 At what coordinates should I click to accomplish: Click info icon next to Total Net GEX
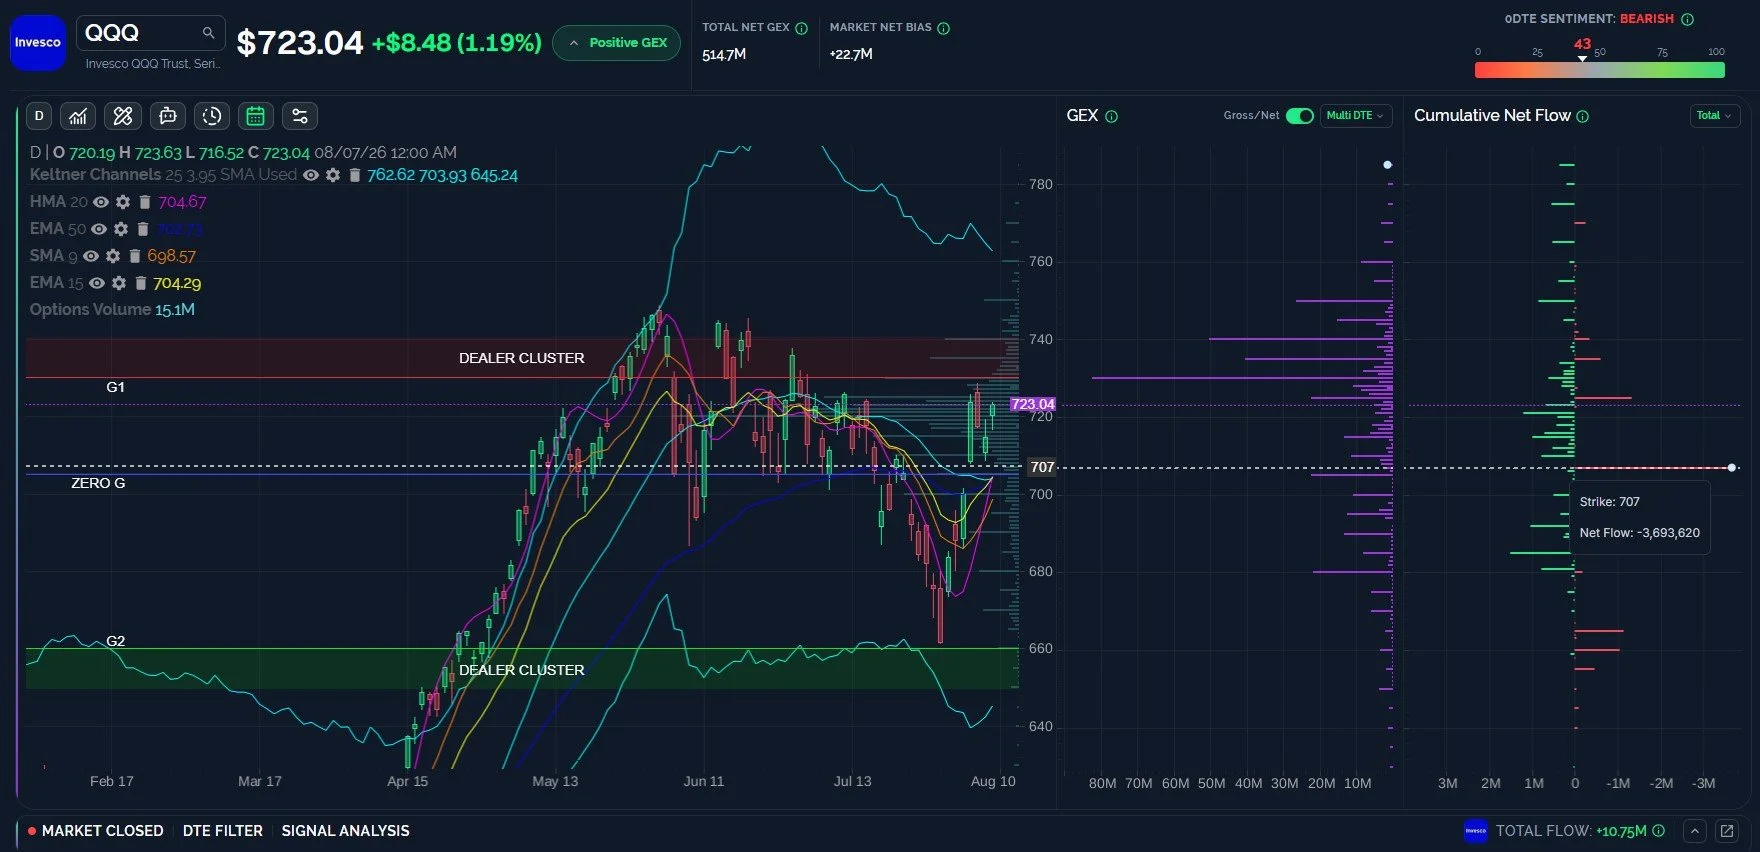tap(801, 28)
